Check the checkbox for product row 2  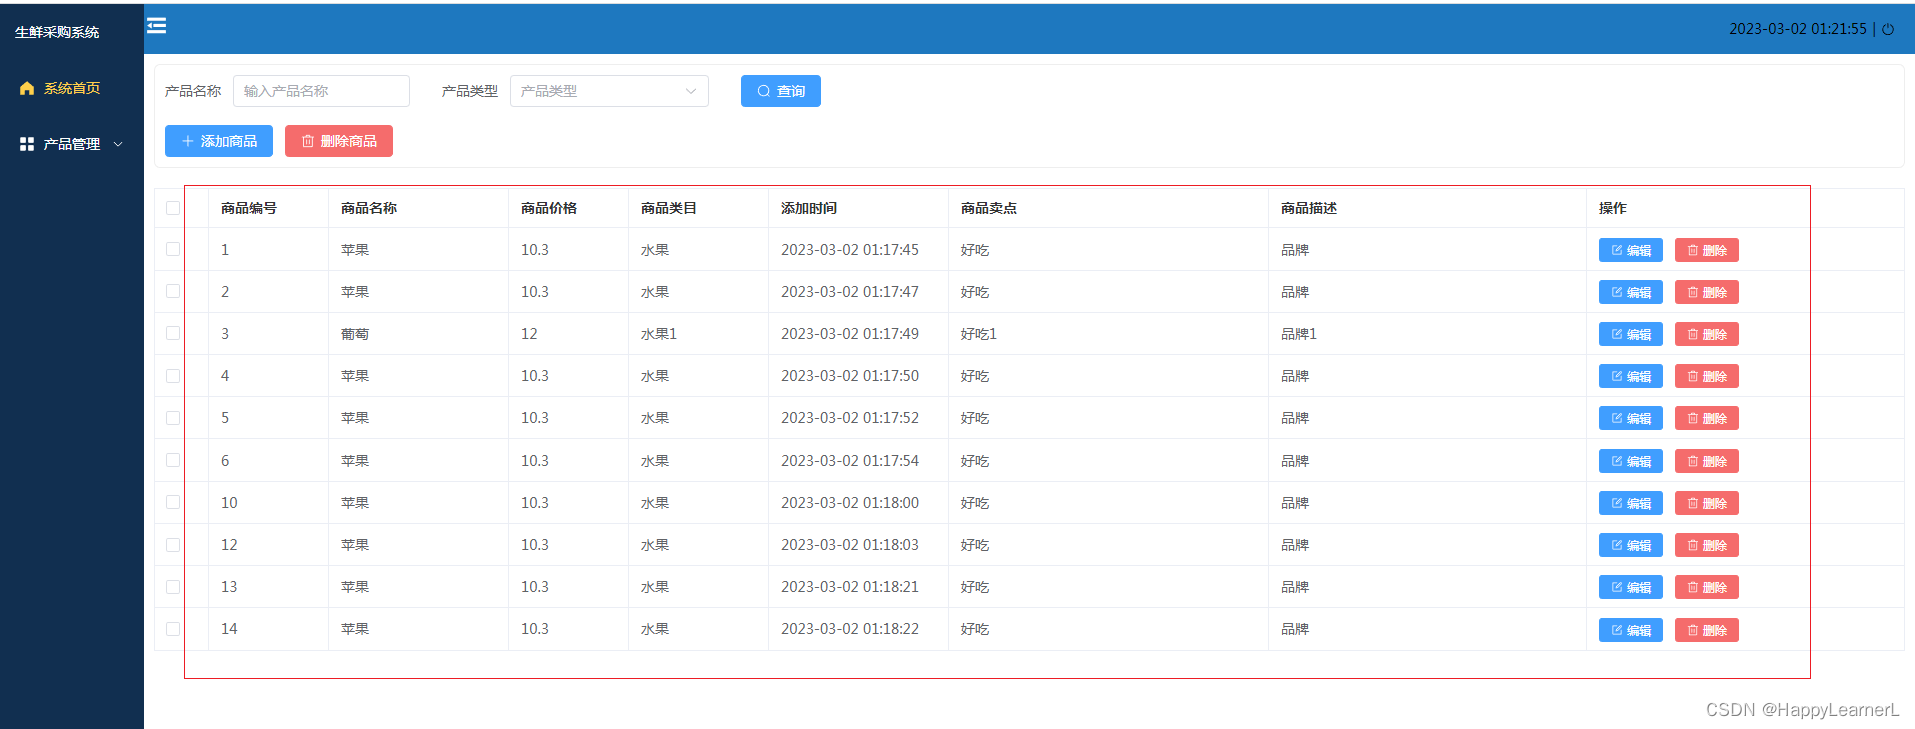[173, 291]
